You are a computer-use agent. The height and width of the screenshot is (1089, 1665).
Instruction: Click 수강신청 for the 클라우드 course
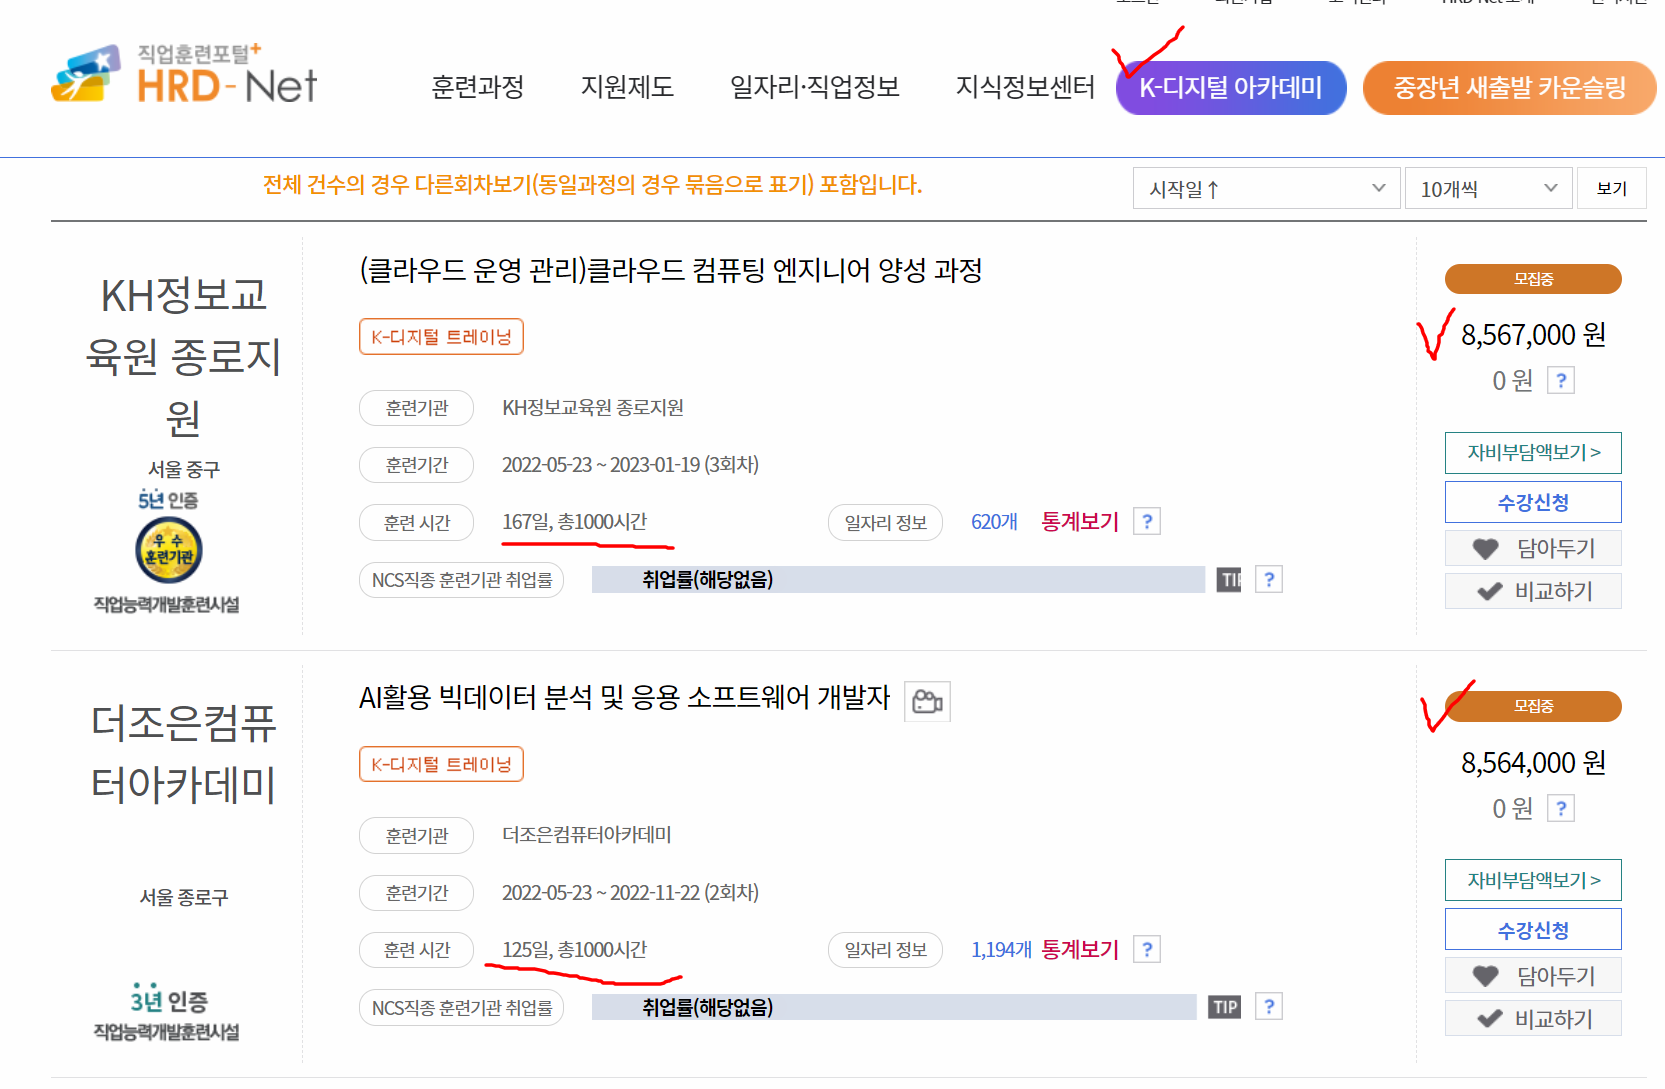tap(1533, 502)
